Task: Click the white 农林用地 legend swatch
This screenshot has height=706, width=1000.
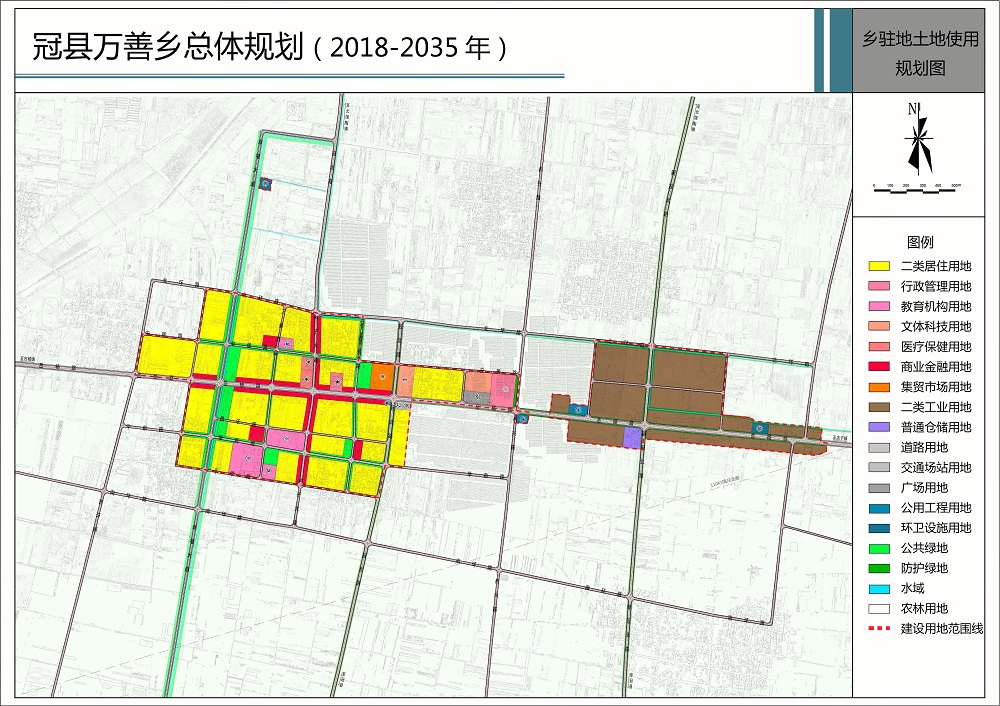Action: point(879,608)
